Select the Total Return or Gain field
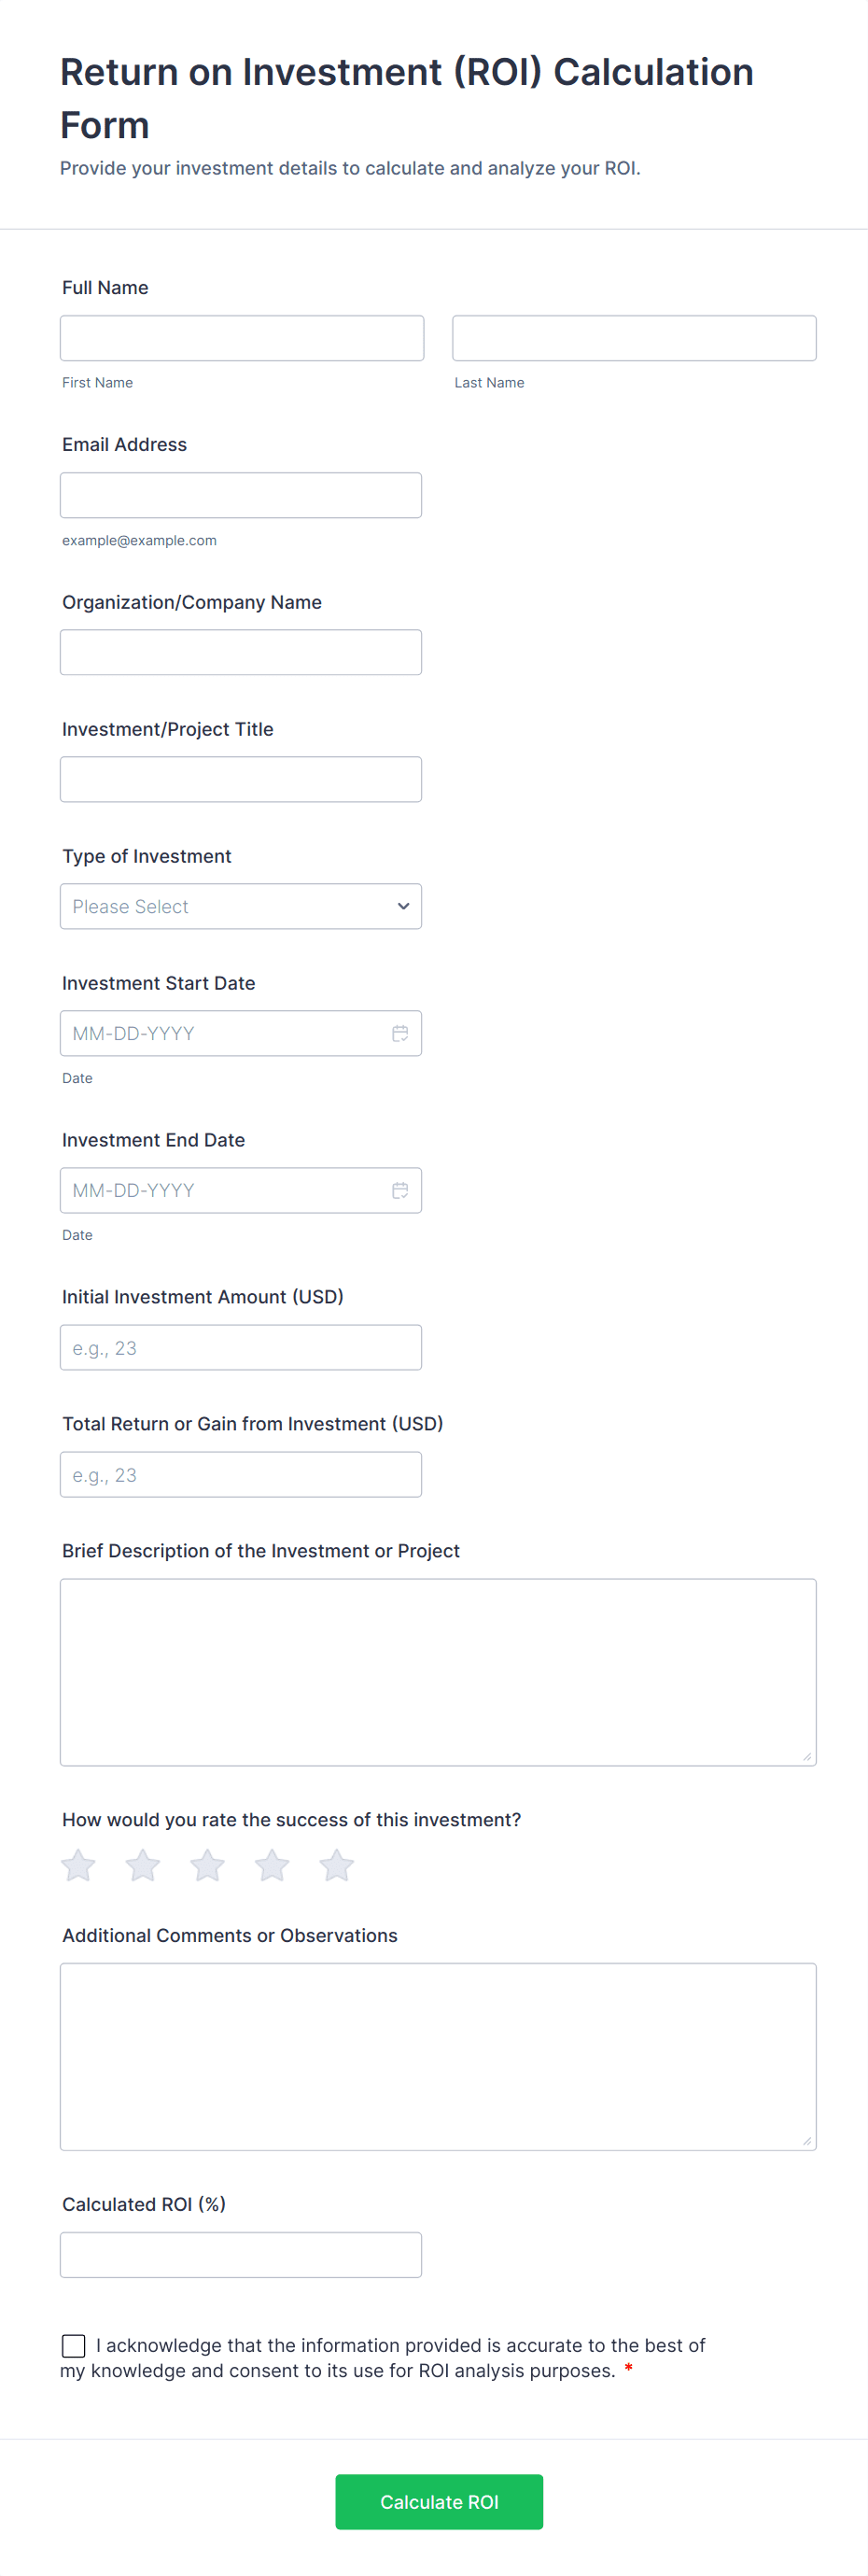The height and width of the screenshot is (2576, 868). 241,1475
